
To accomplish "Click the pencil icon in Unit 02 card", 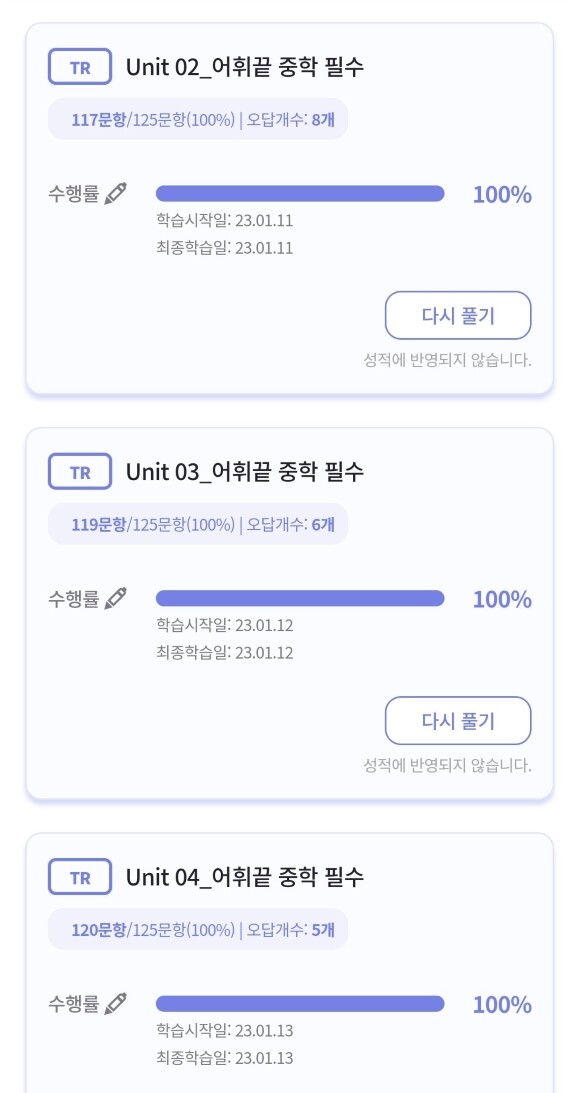I will point(116,194).
